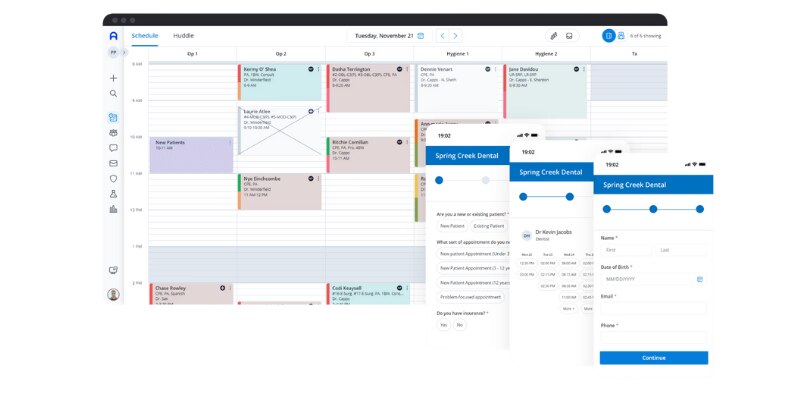Click the plus icon in left sidebar
Viewport: 800px width, 400px height.
[x=113, y=78]
